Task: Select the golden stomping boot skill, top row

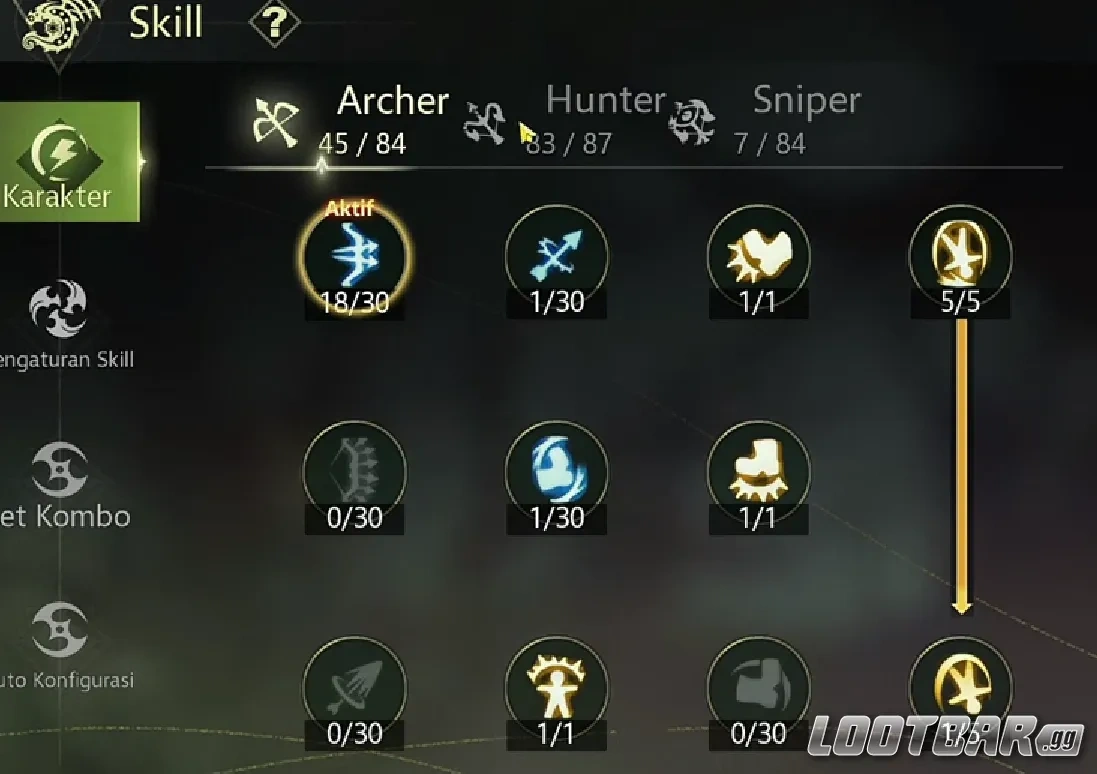Action: tap(758, 258)
